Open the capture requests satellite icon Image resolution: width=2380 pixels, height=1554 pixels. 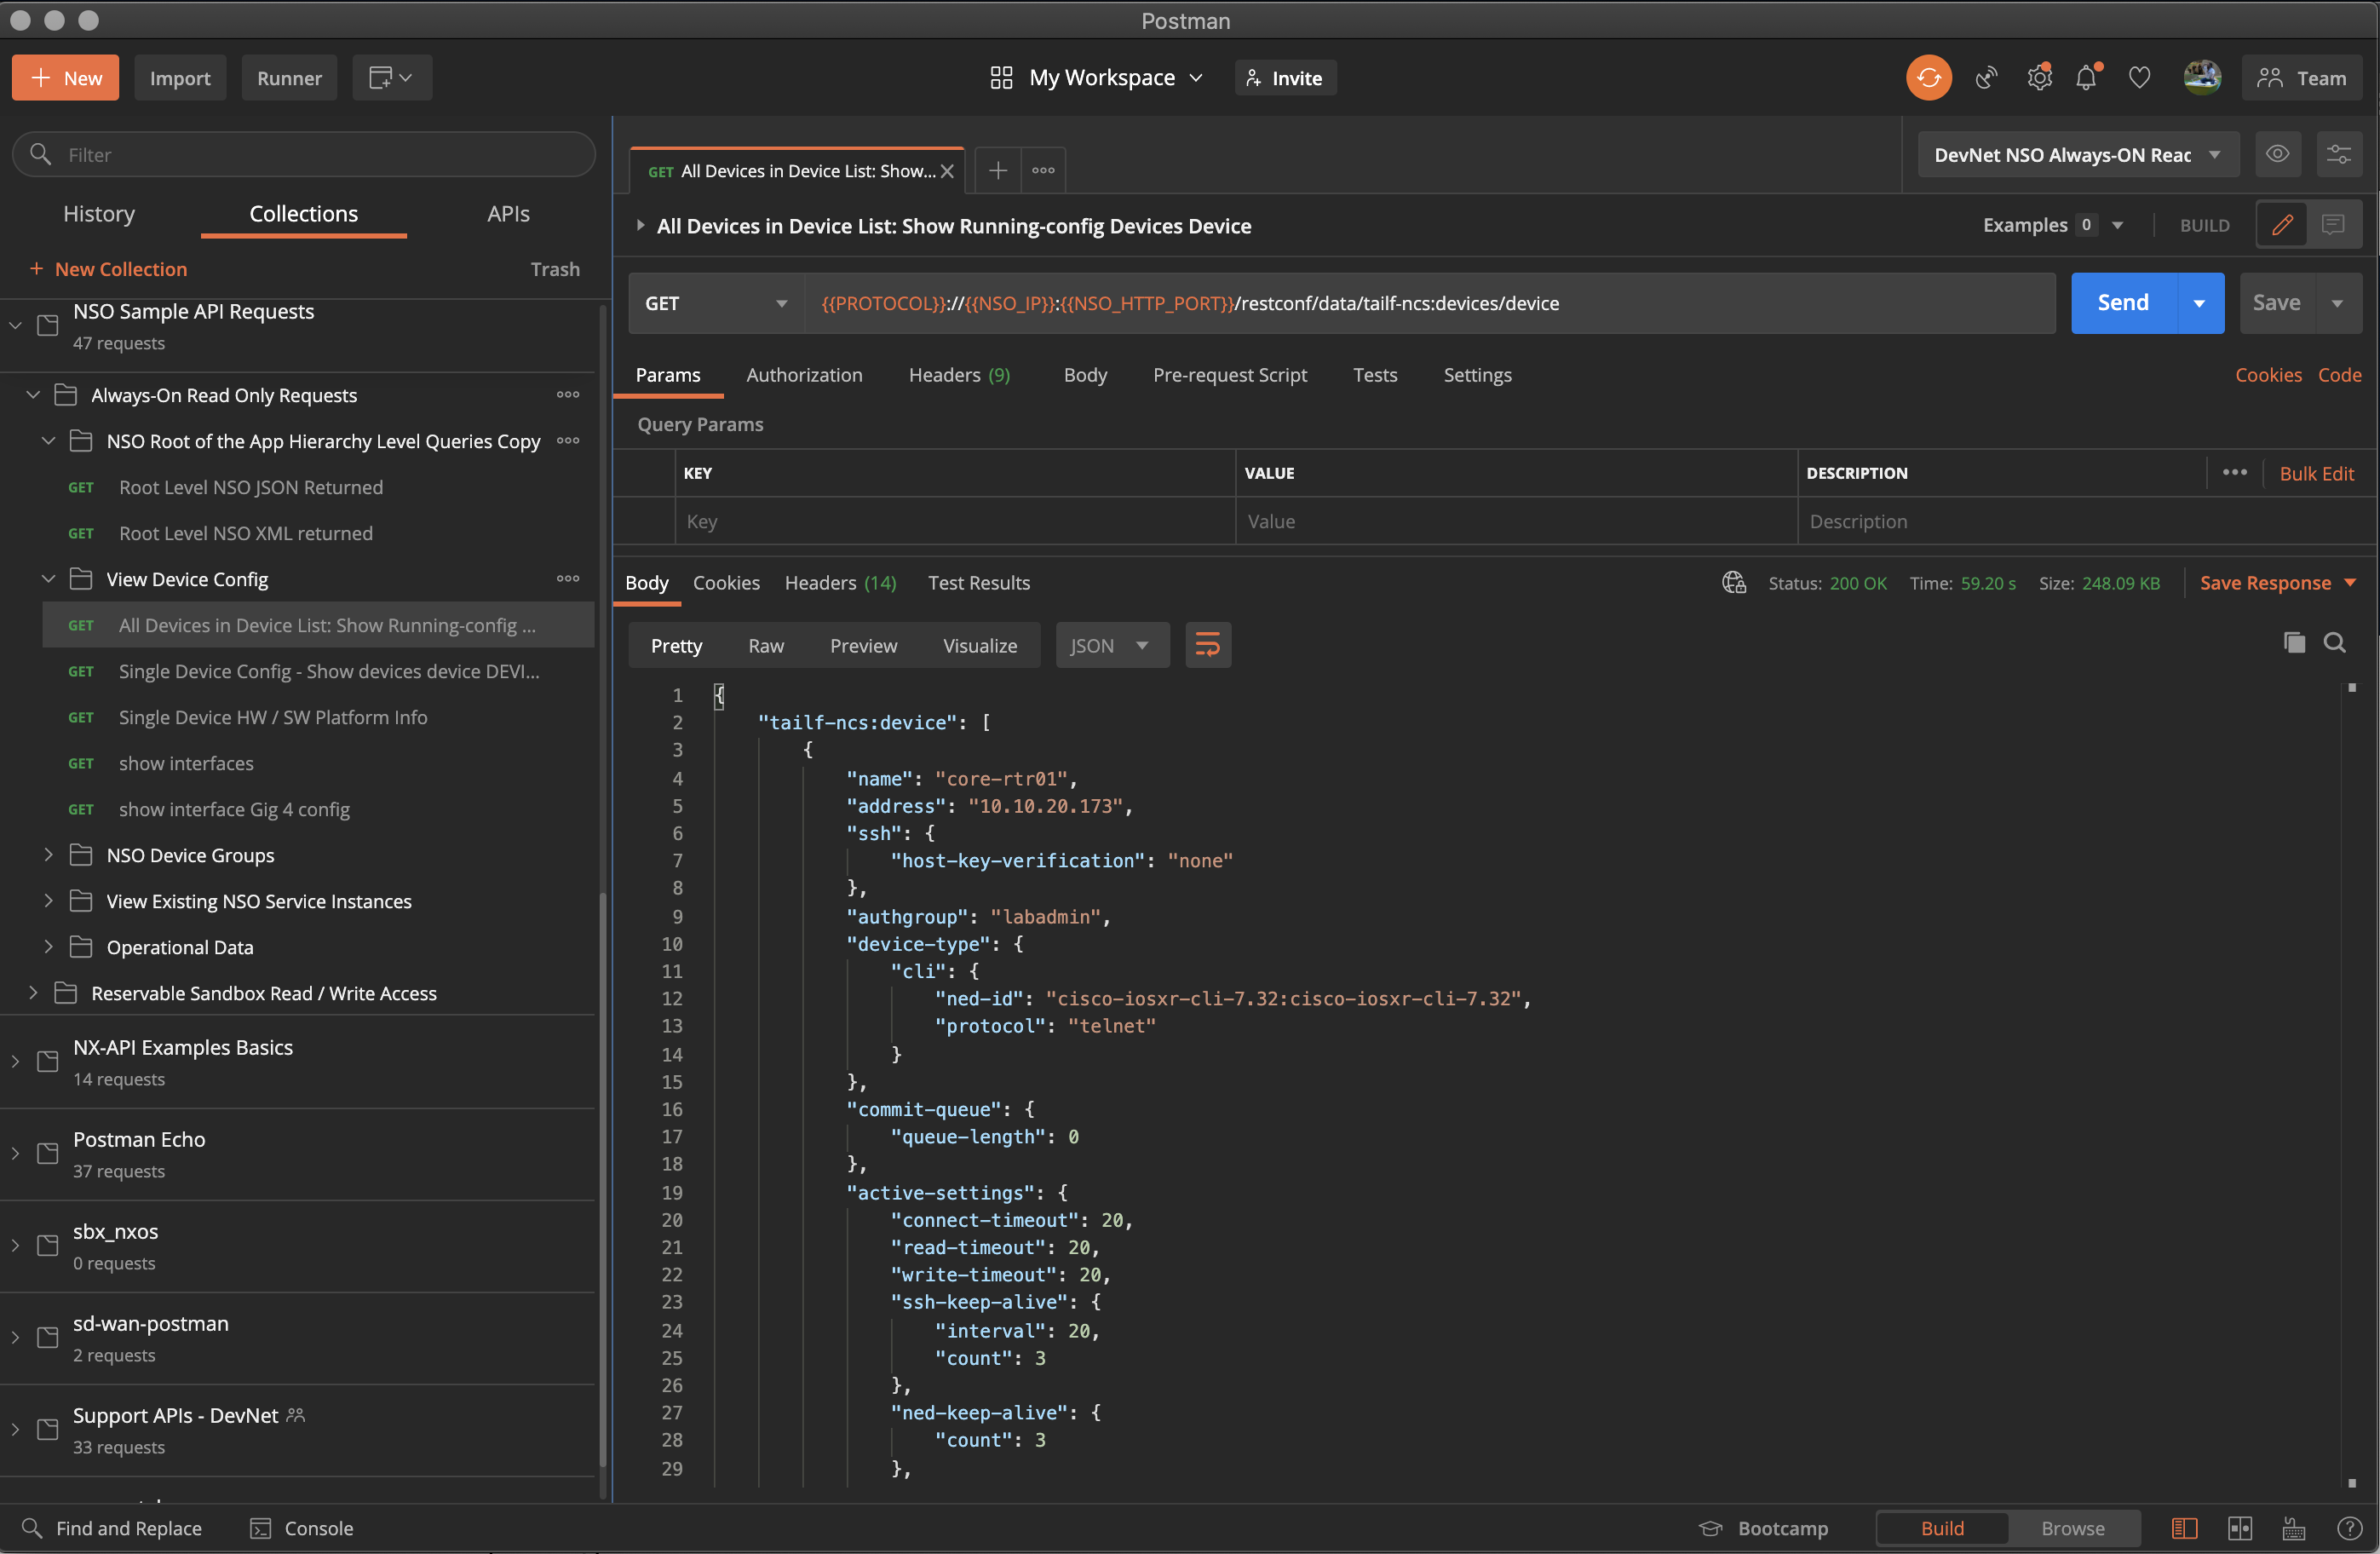[x=1986, y=78]
